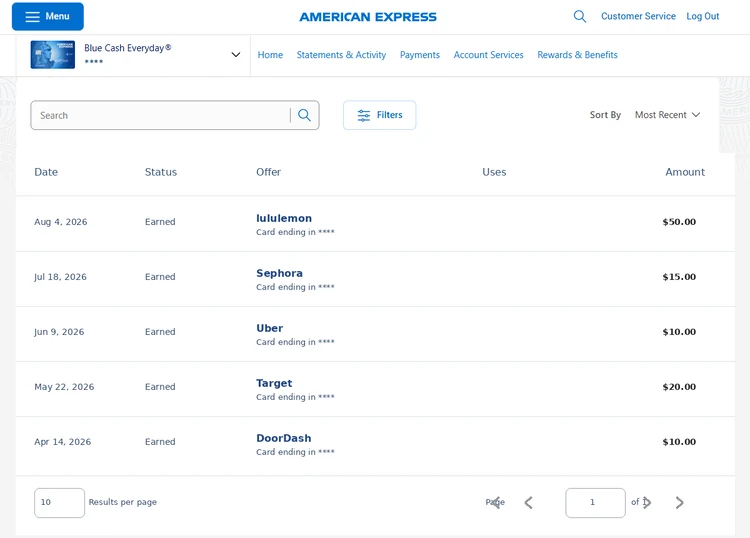Click the header search magnifier icon
Image resolution: width=750 pixels, height=538 pixels.
click(580, 16)
